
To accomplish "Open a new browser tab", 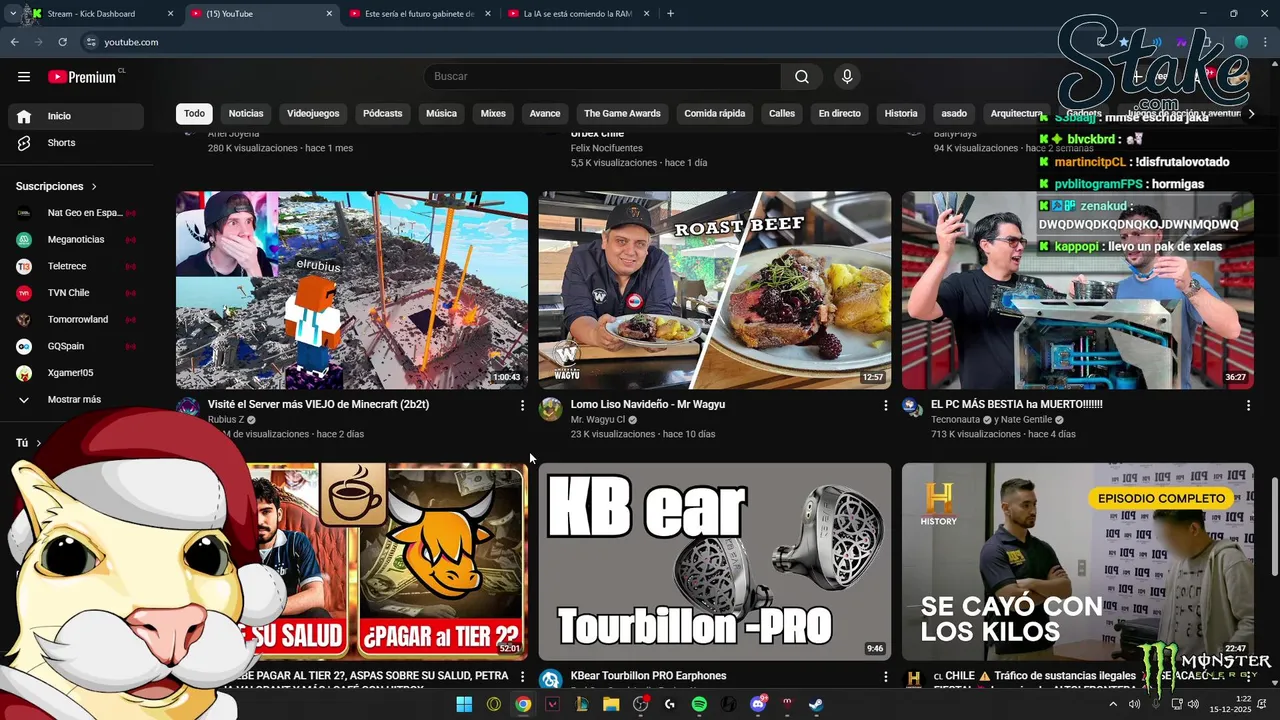I will pyautogui.click(x=670, y=14).
